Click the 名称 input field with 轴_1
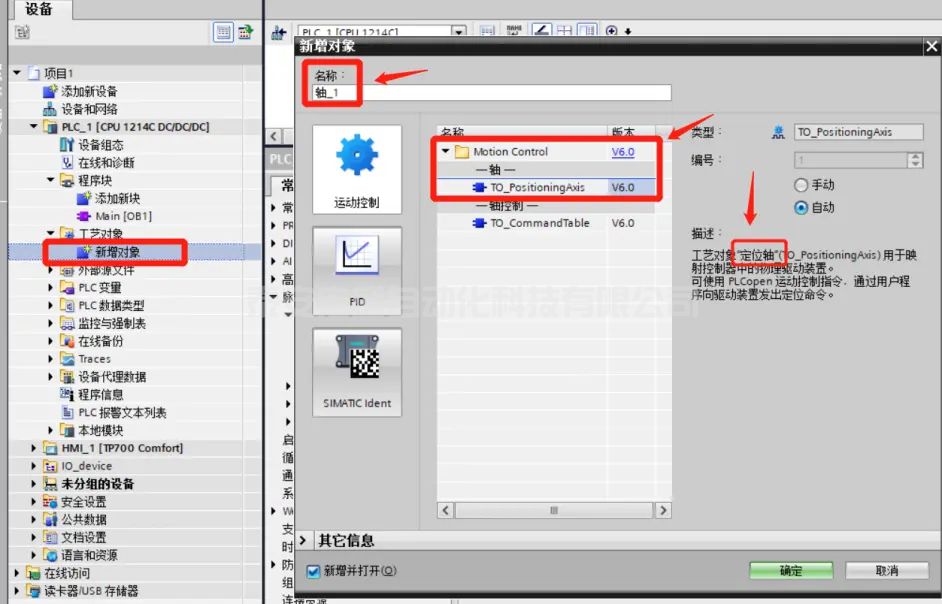942x604 pixels. 490,93
